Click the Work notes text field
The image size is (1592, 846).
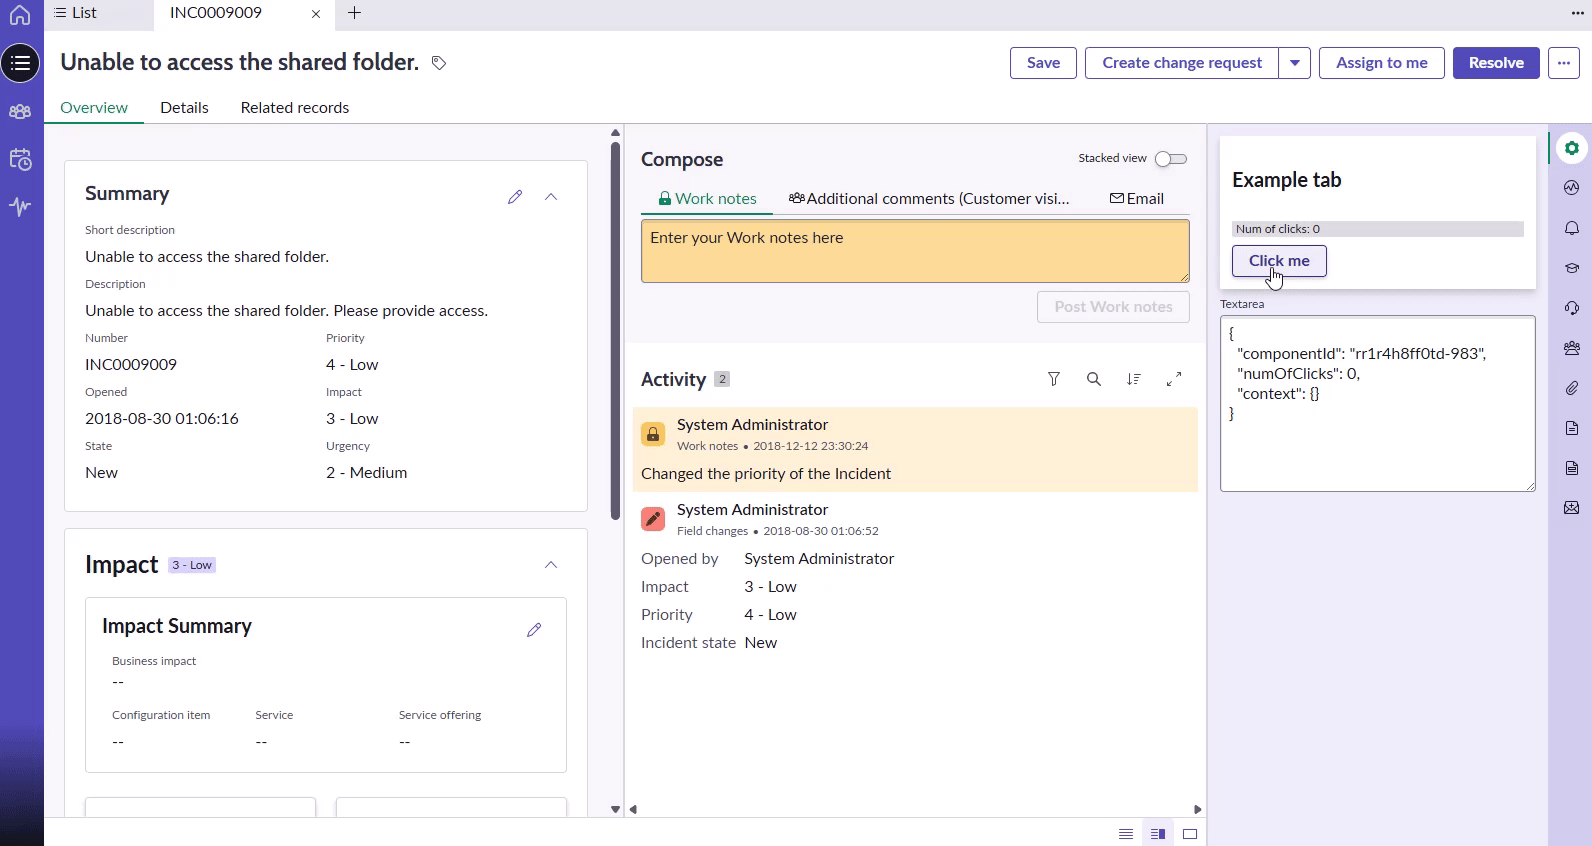coord(915,251)
